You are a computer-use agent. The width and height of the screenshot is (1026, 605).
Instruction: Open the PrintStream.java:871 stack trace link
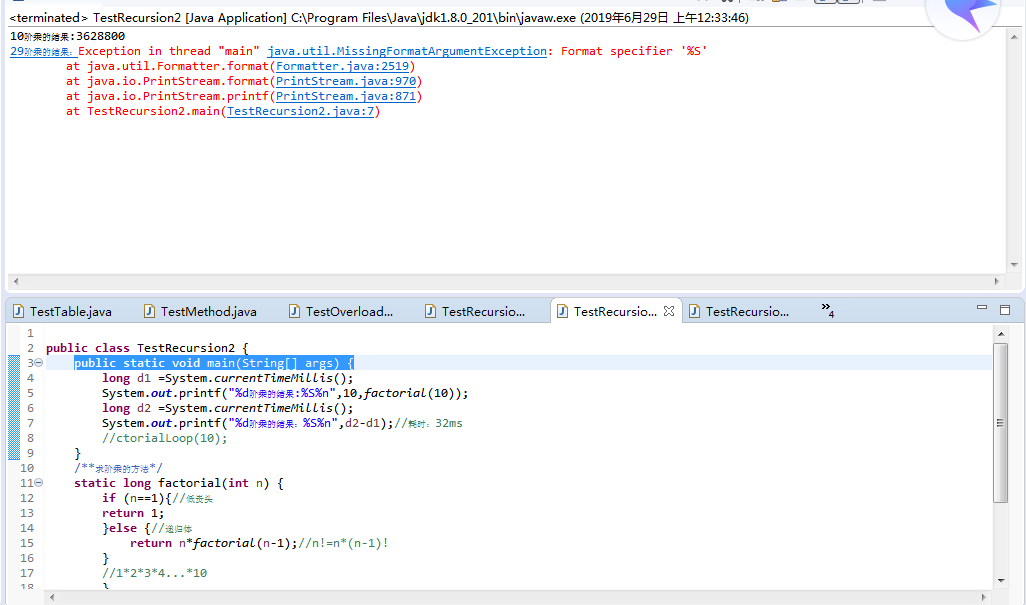tap(345, 96)
